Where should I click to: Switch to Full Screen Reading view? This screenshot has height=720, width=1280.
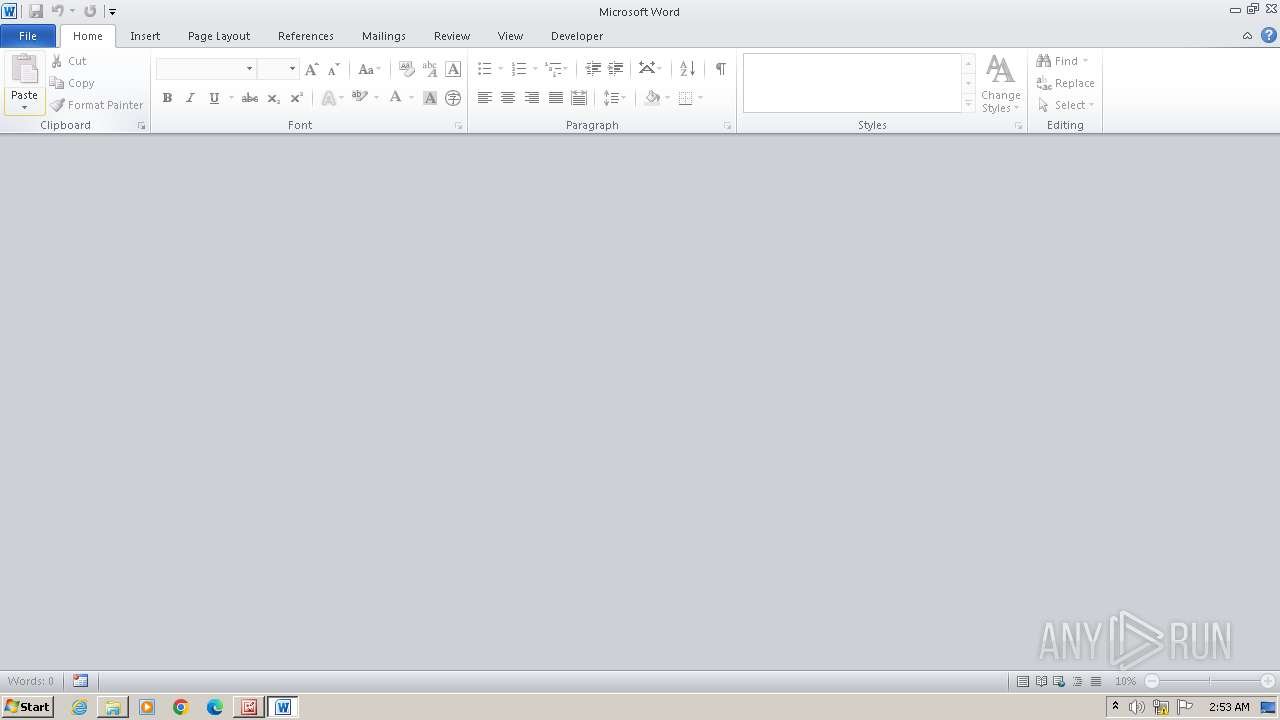(1041, 681)
